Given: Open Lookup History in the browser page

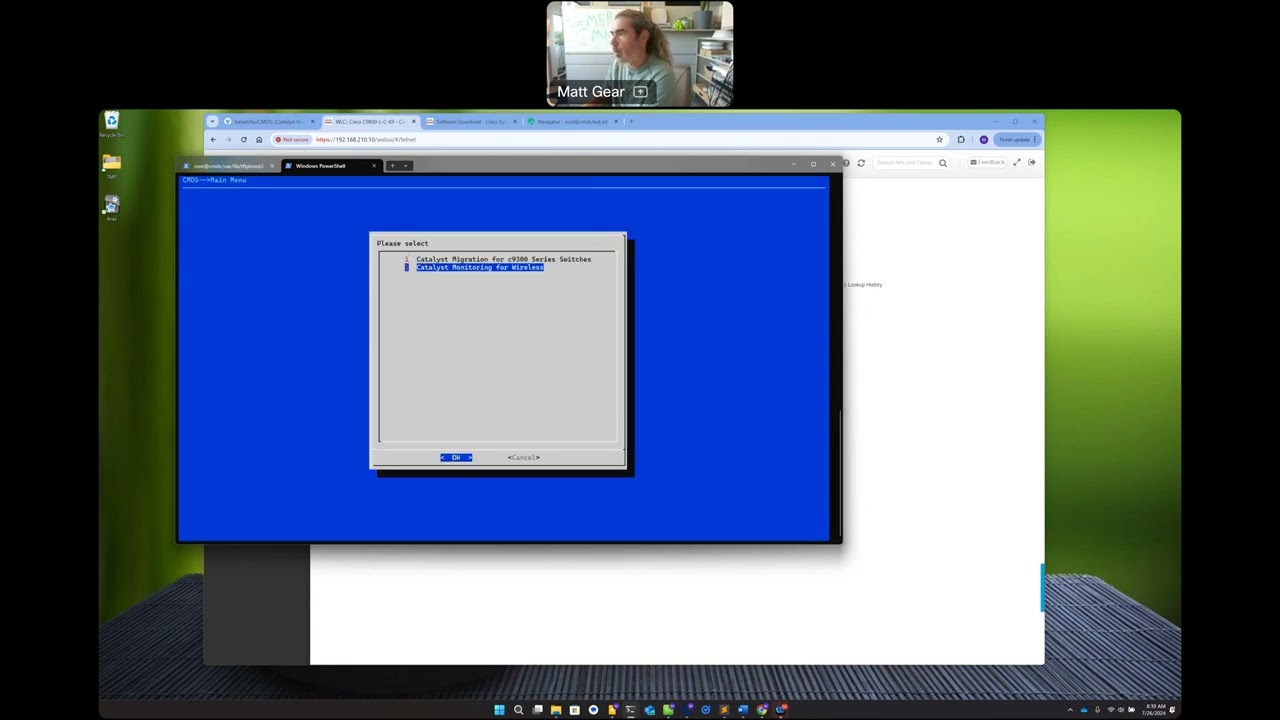Looking at the screenshot, I should pyautogui.click(x=864, y=285).
